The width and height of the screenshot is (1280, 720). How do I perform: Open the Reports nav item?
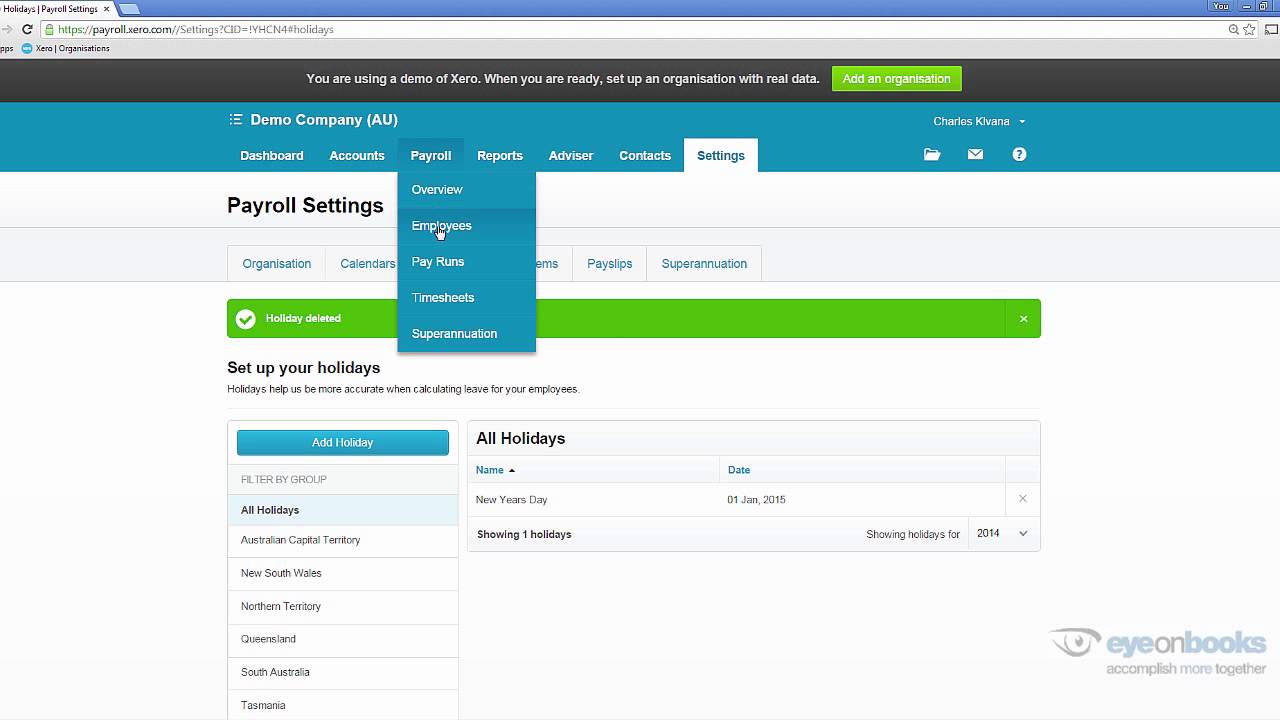(x=500, y=156)
